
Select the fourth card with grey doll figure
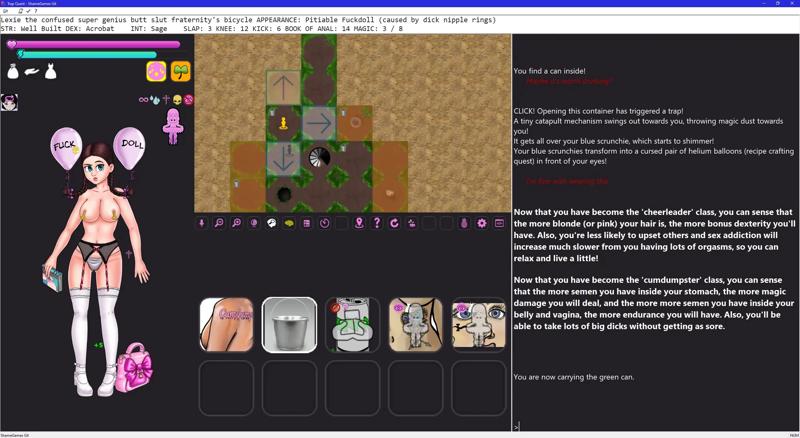coord(415,325)
